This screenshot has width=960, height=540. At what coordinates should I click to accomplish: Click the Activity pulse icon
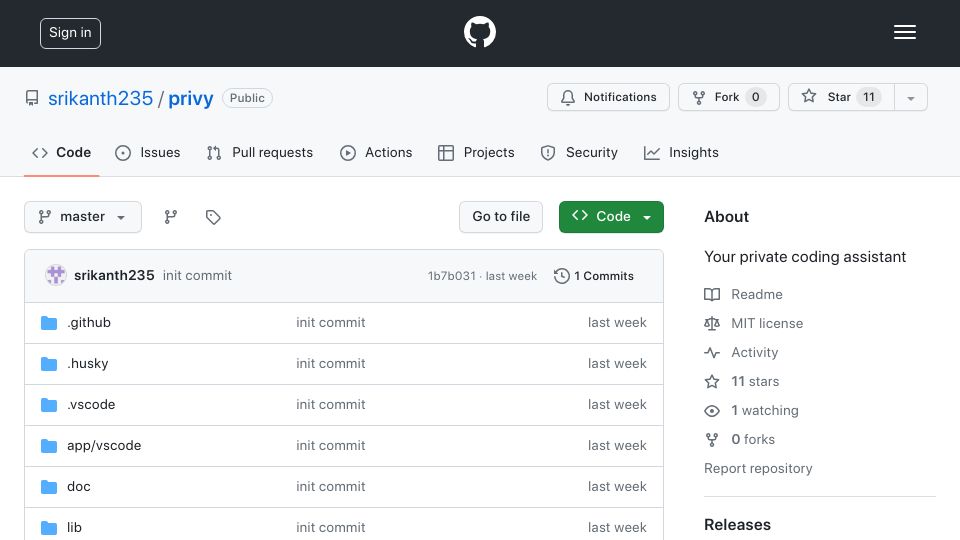712,353
